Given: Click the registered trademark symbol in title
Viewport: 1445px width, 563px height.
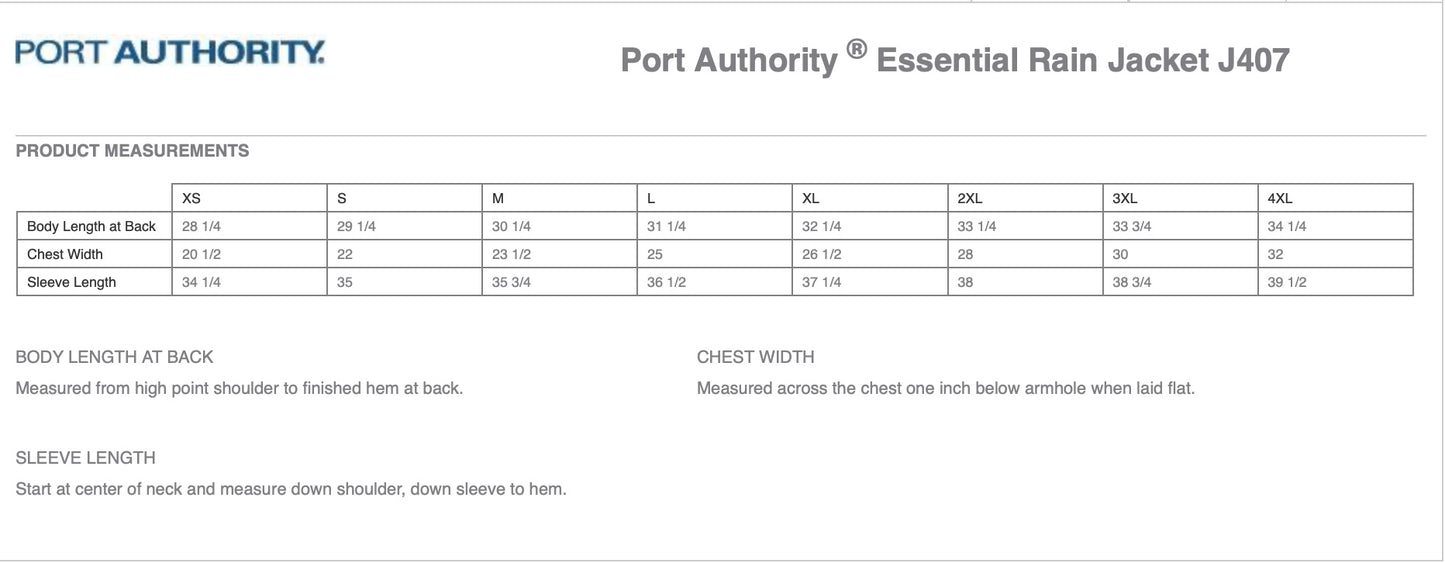Looking at the screenshot, I should point(856,51).
